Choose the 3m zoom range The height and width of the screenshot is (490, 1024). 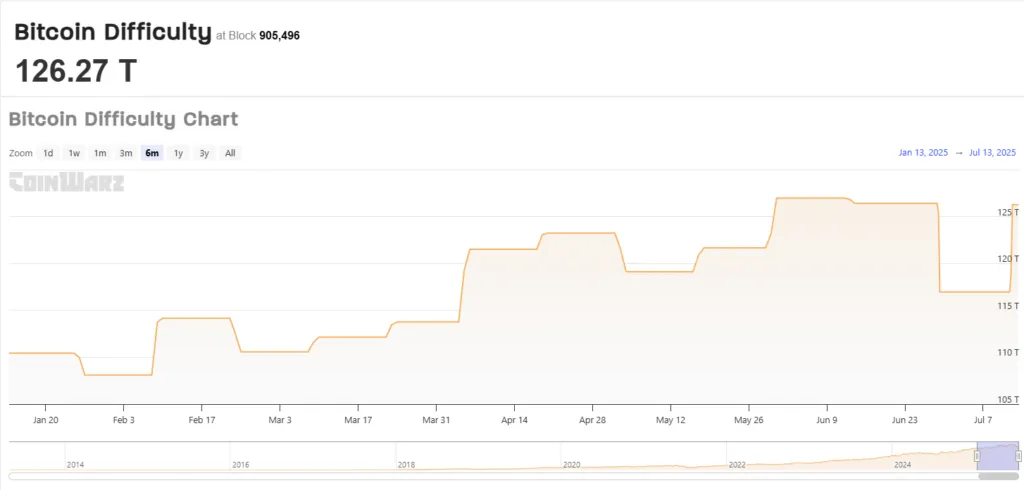tap(126, 153)
